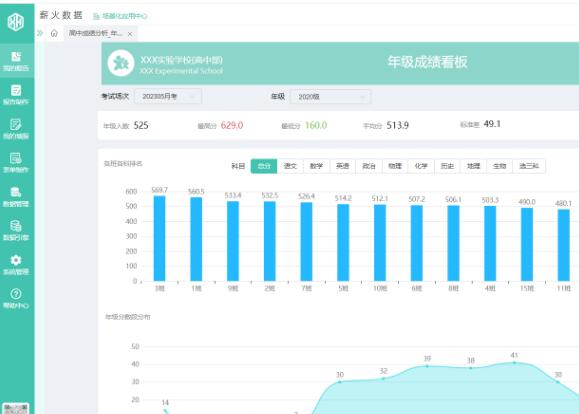Click the line chart point labeled 41

coord(514,363)
